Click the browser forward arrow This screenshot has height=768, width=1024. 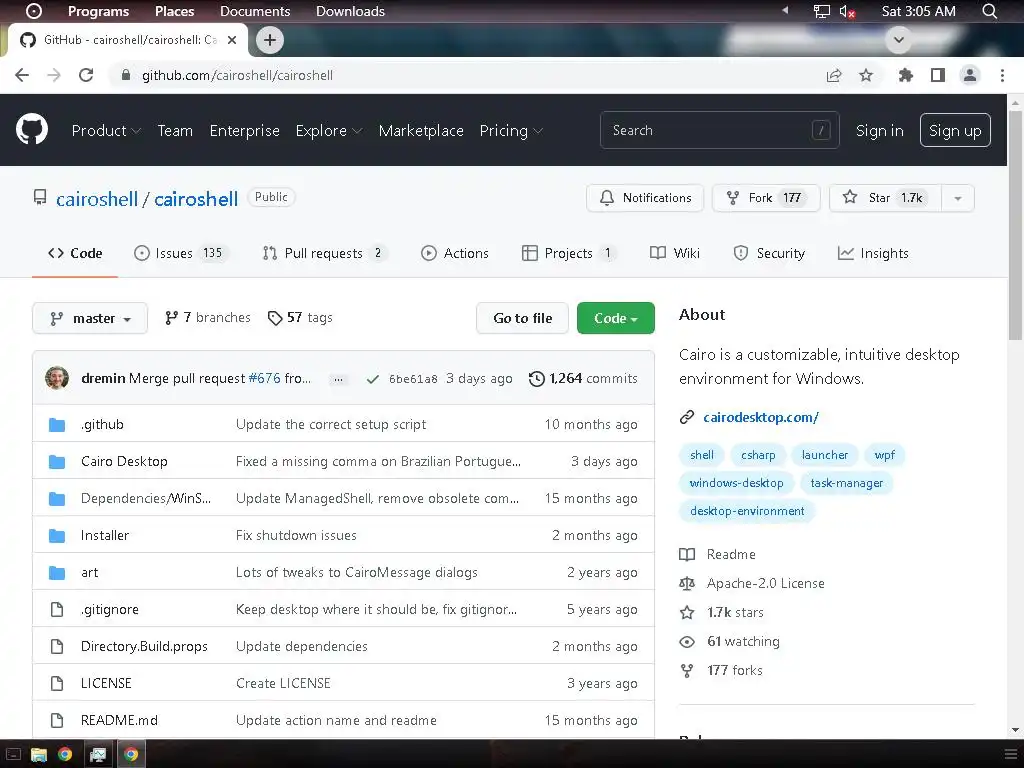pyautogui.click(x=54, y=75)
